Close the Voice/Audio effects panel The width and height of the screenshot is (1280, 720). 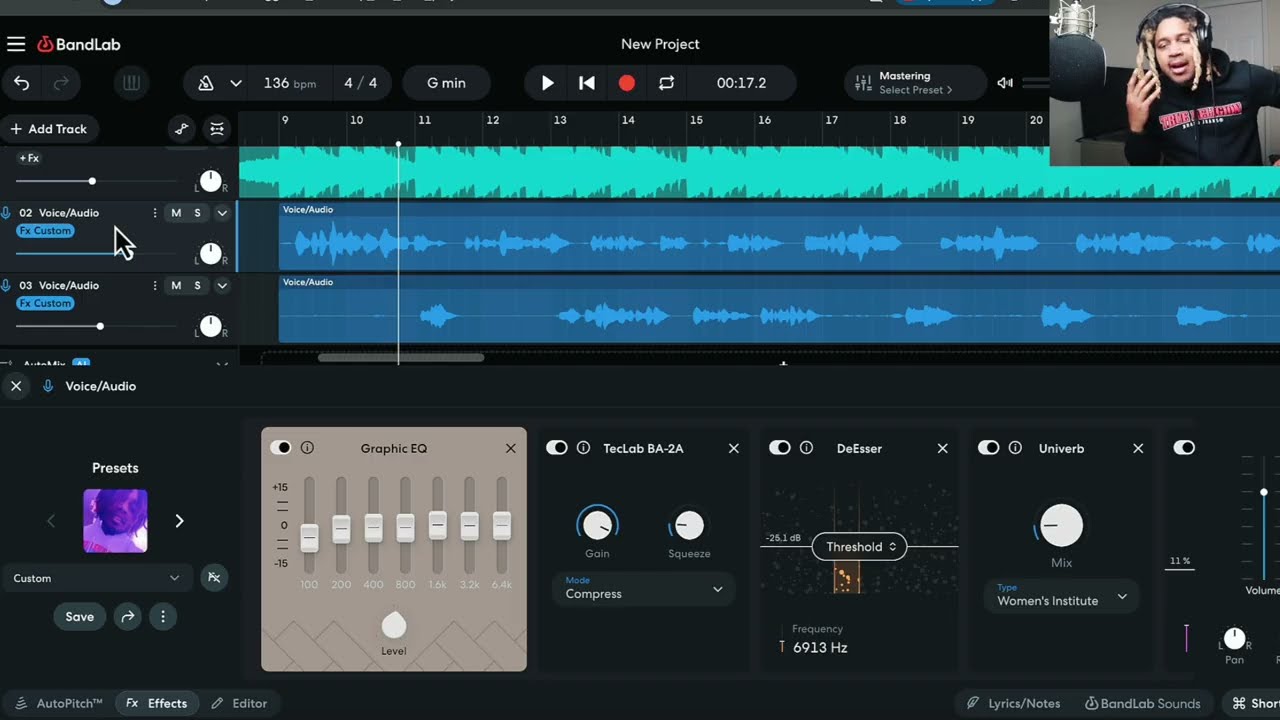16,385
